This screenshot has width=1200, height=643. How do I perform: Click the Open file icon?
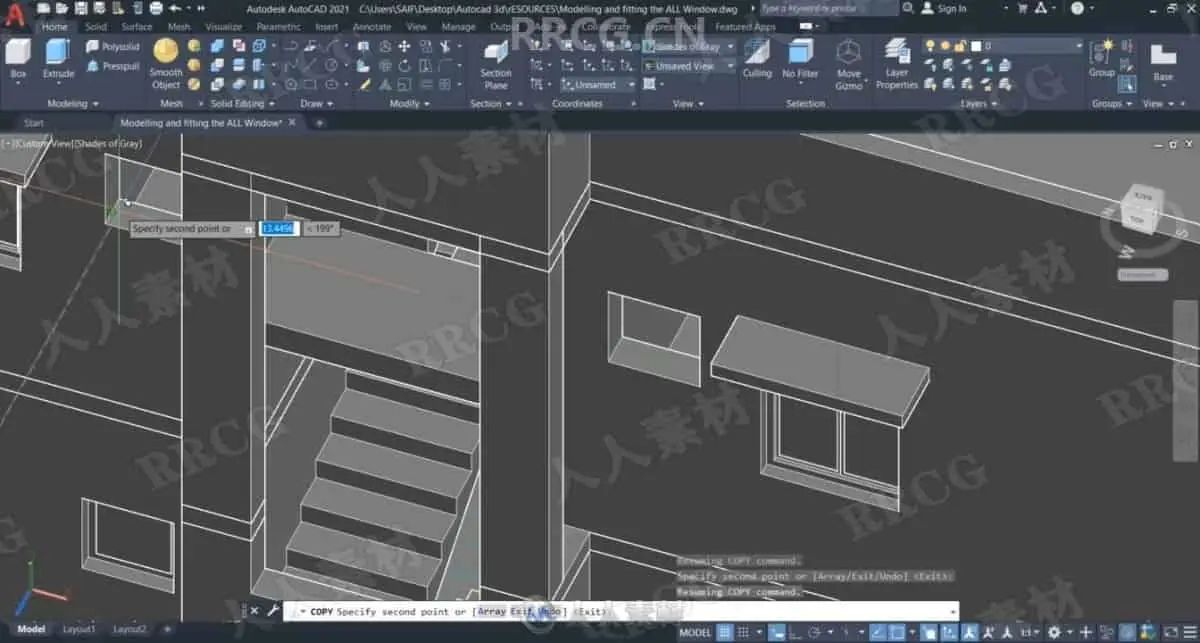61,8
